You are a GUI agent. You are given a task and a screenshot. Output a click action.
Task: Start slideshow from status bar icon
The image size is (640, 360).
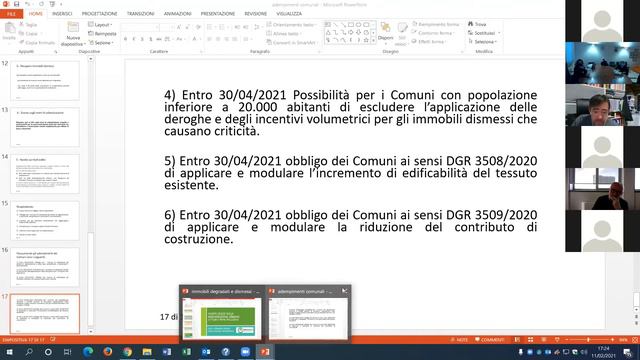(557, 340)
